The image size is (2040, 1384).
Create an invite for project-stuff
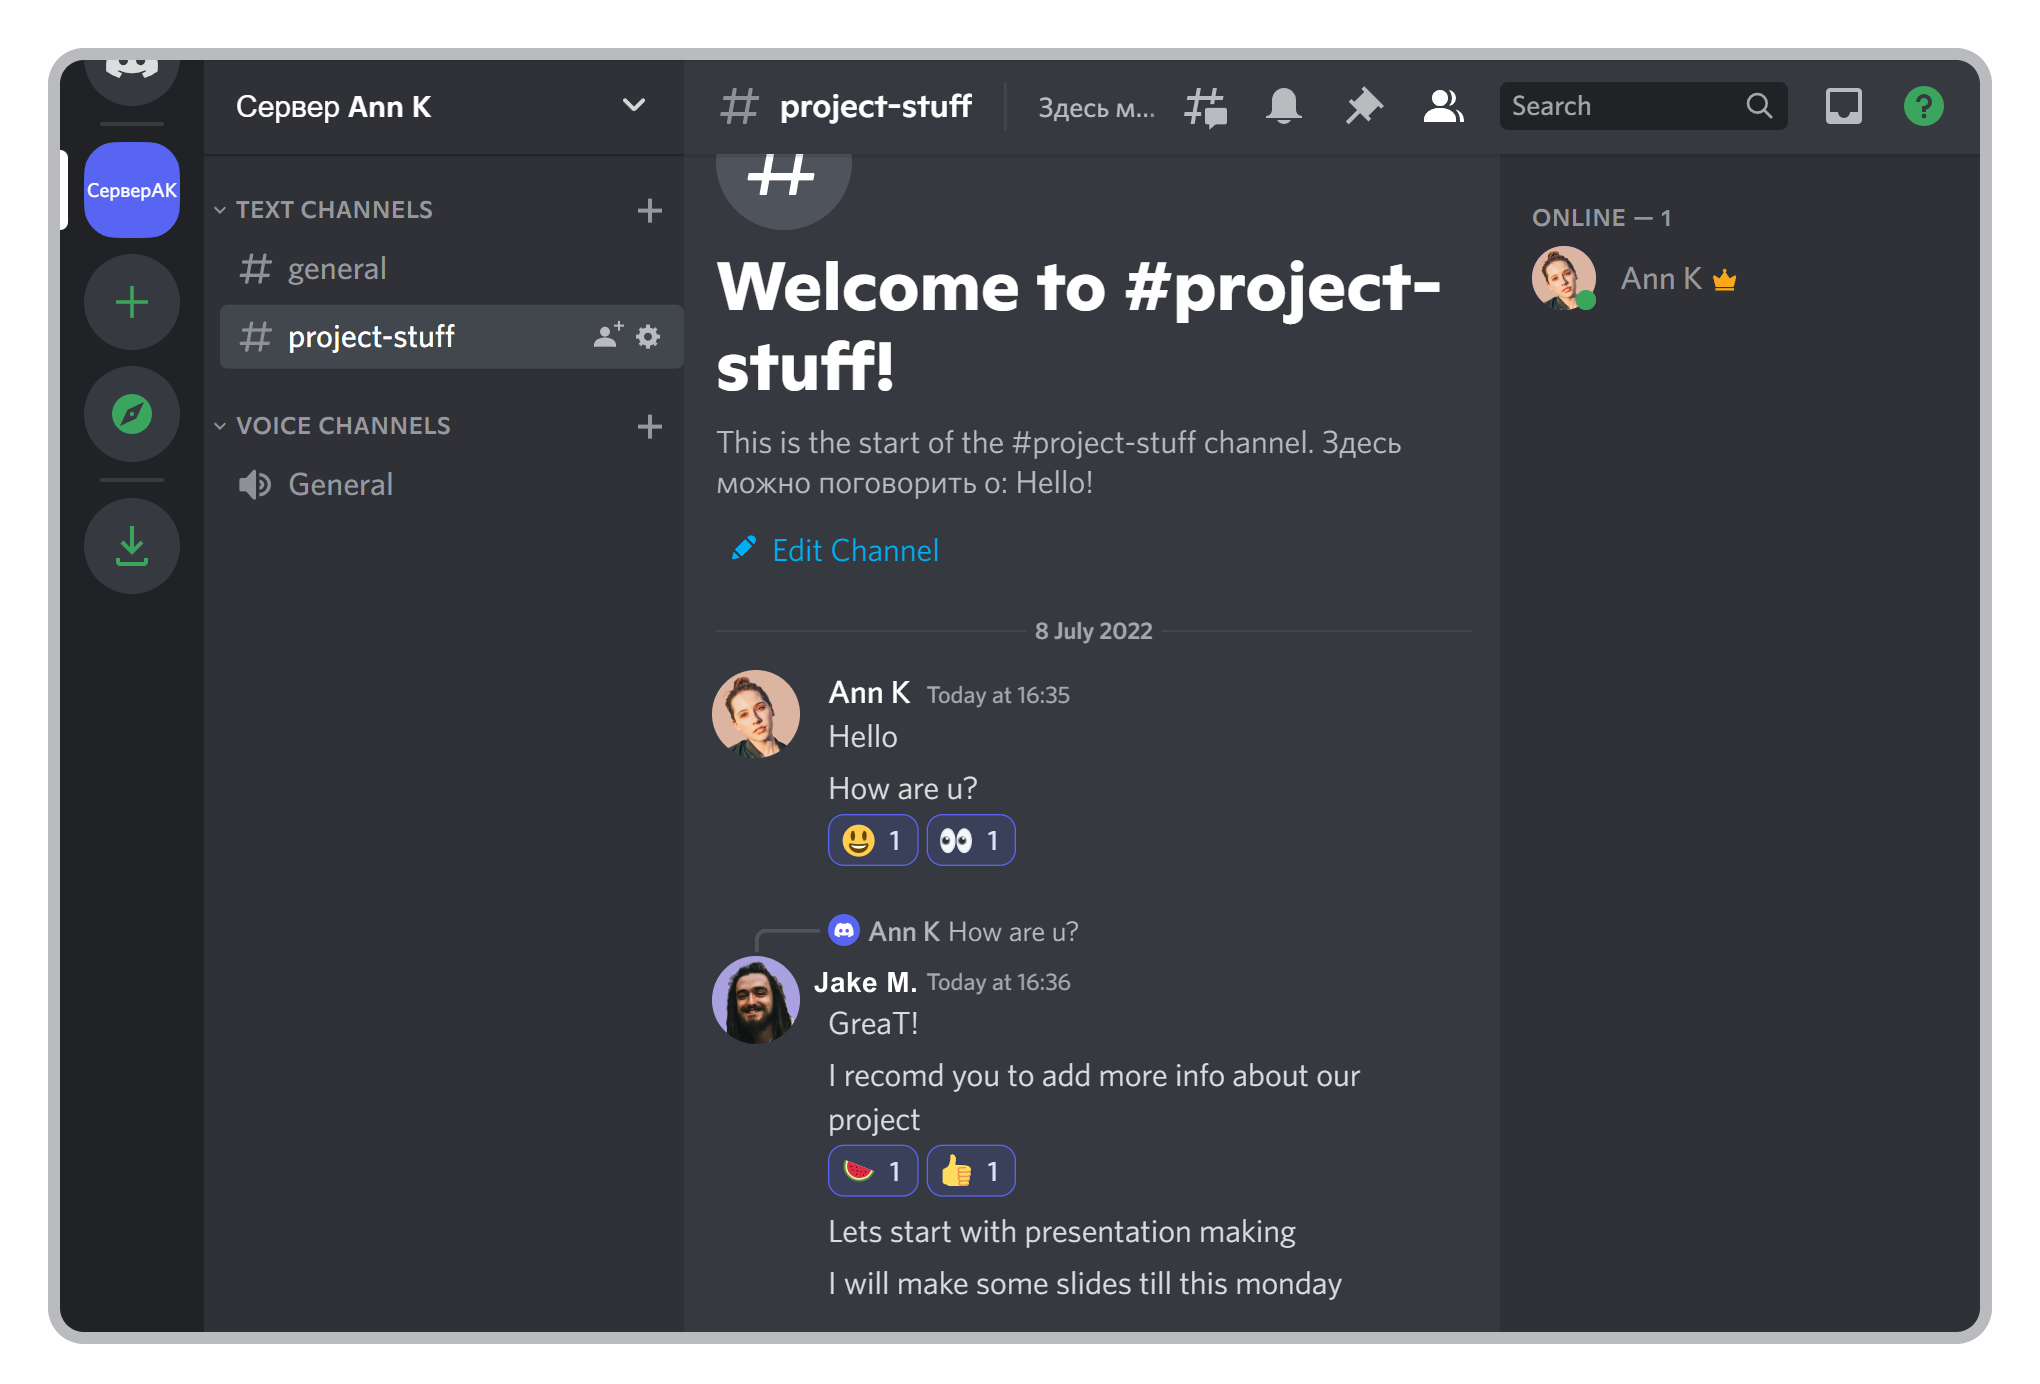pos(607,337)
